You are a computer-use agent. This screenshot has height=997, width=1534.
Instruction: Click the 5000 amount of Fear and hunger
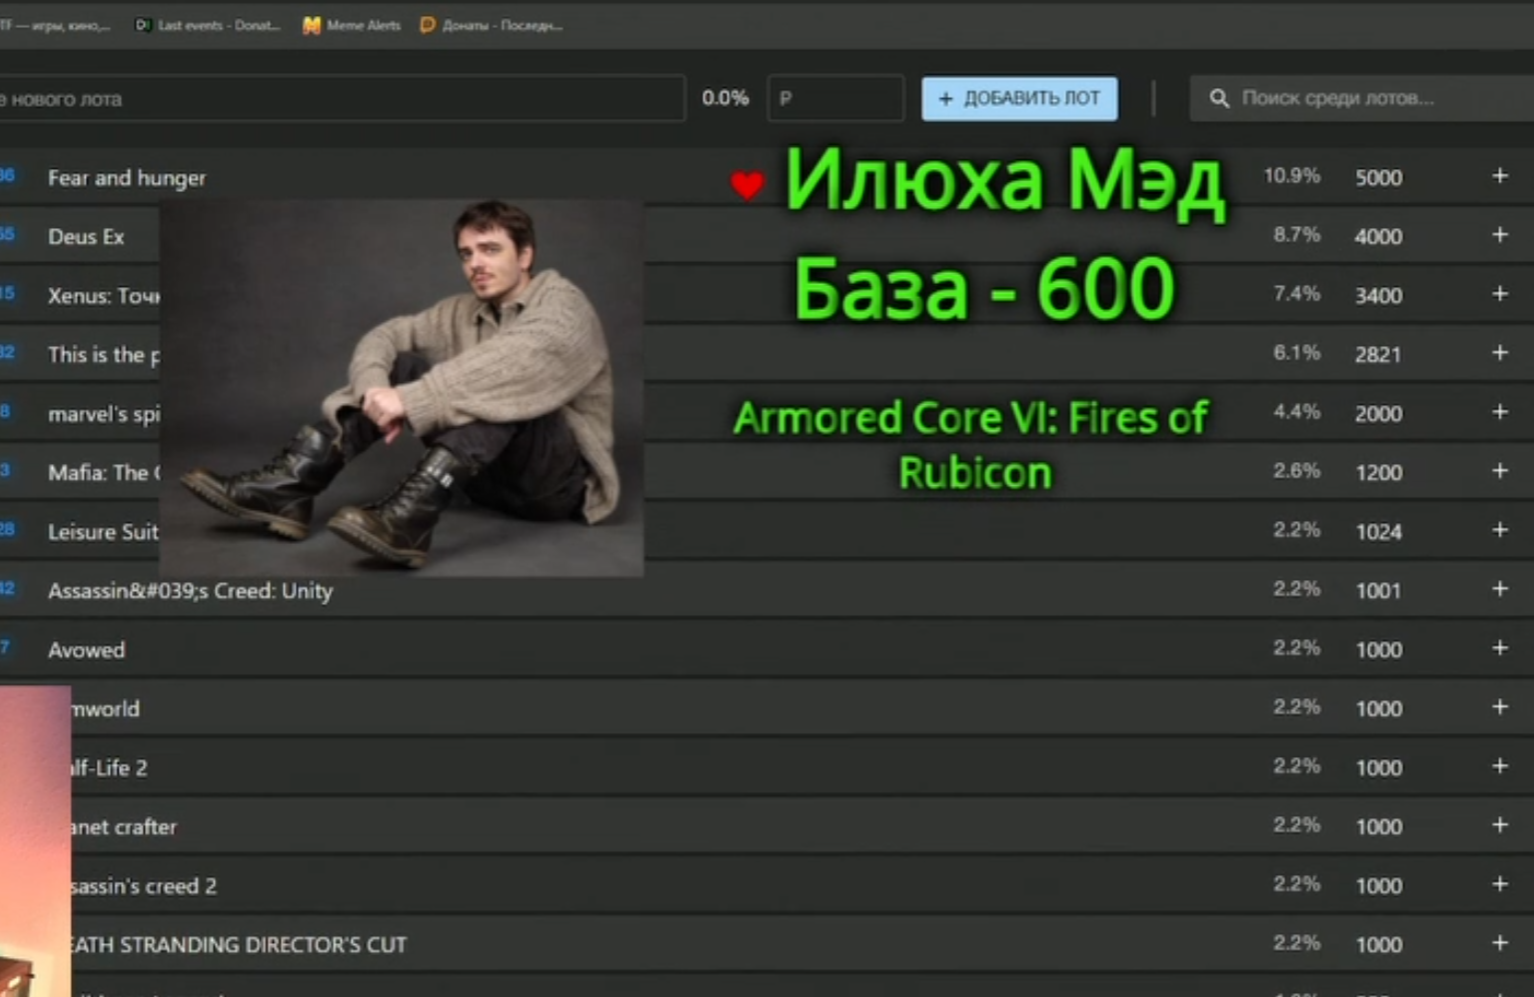[x=1378, y=178]
